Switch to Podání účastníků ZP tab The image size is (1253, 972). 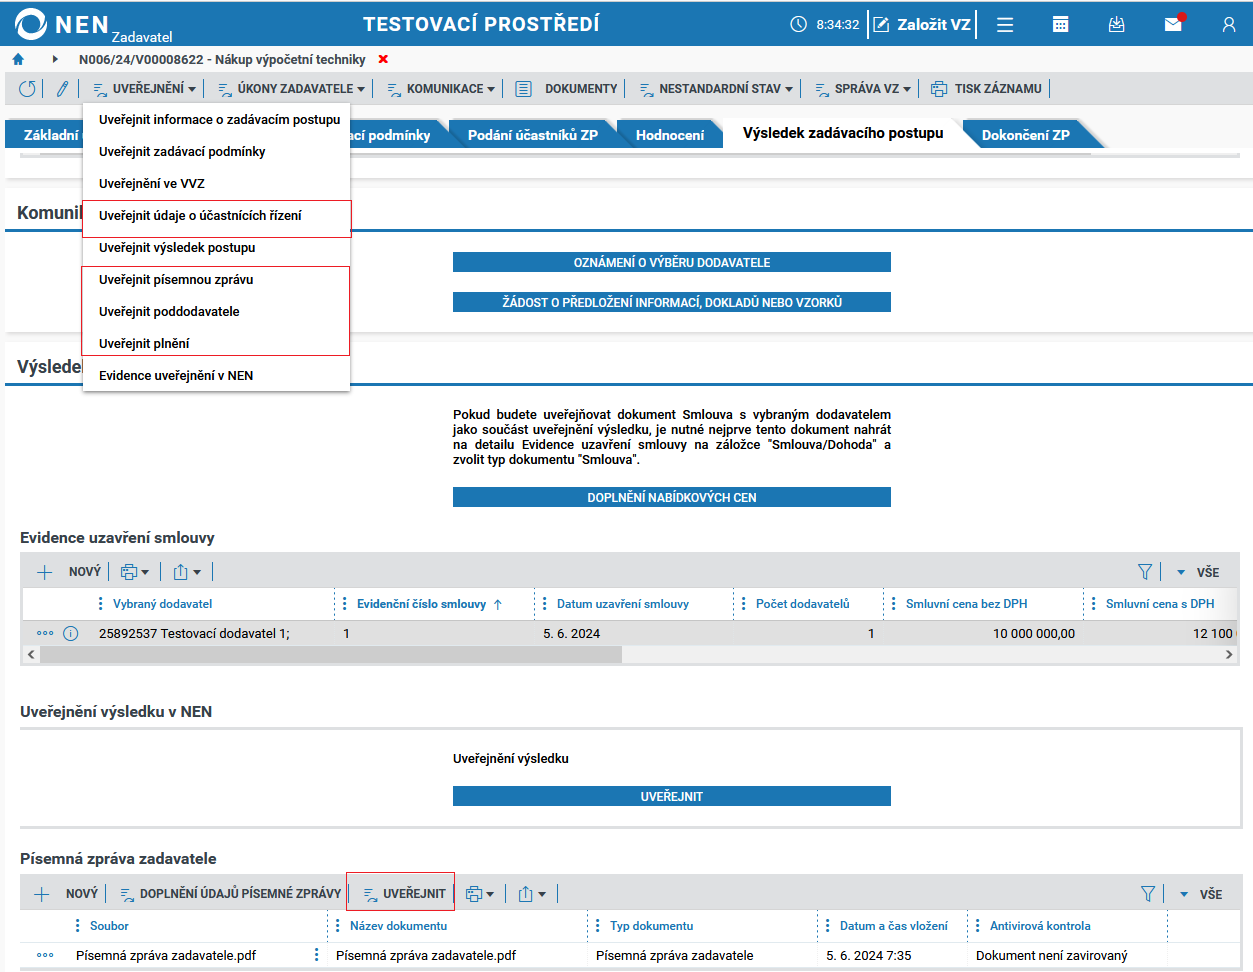533,135
